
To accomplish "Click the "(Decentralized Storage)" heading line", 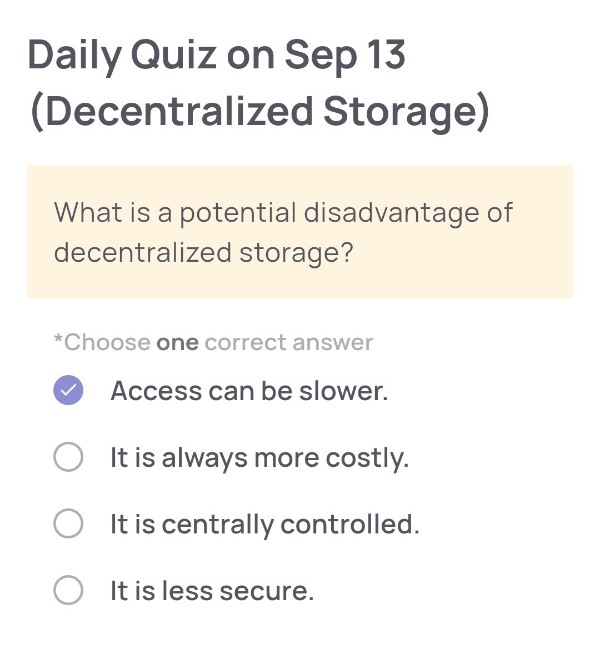I will [x=260, y=112].
